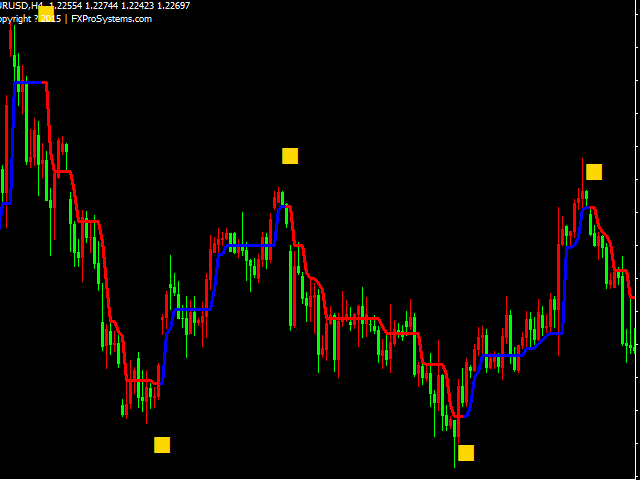Select the yellow sell marker above the middle peak

[x=290, y=156]
